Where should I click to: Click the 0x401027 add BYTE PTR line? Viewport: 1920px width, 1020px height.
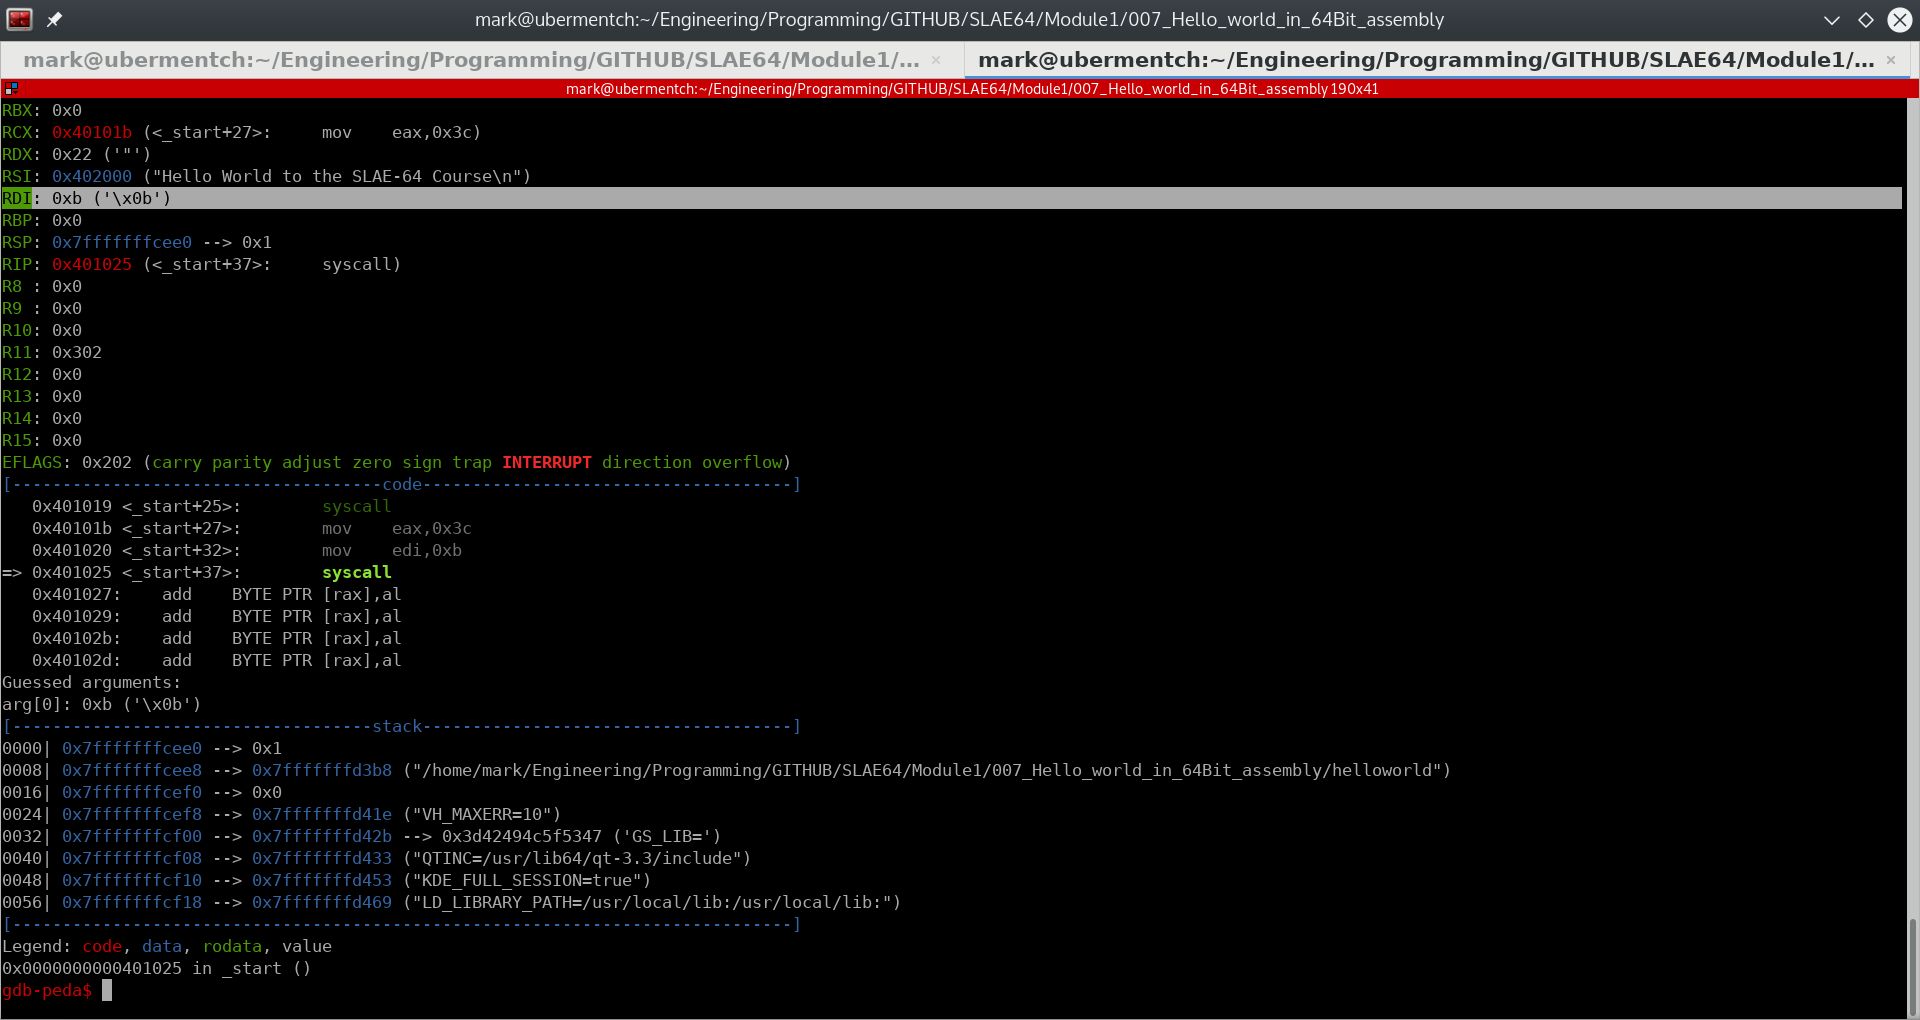click(217, 594)
